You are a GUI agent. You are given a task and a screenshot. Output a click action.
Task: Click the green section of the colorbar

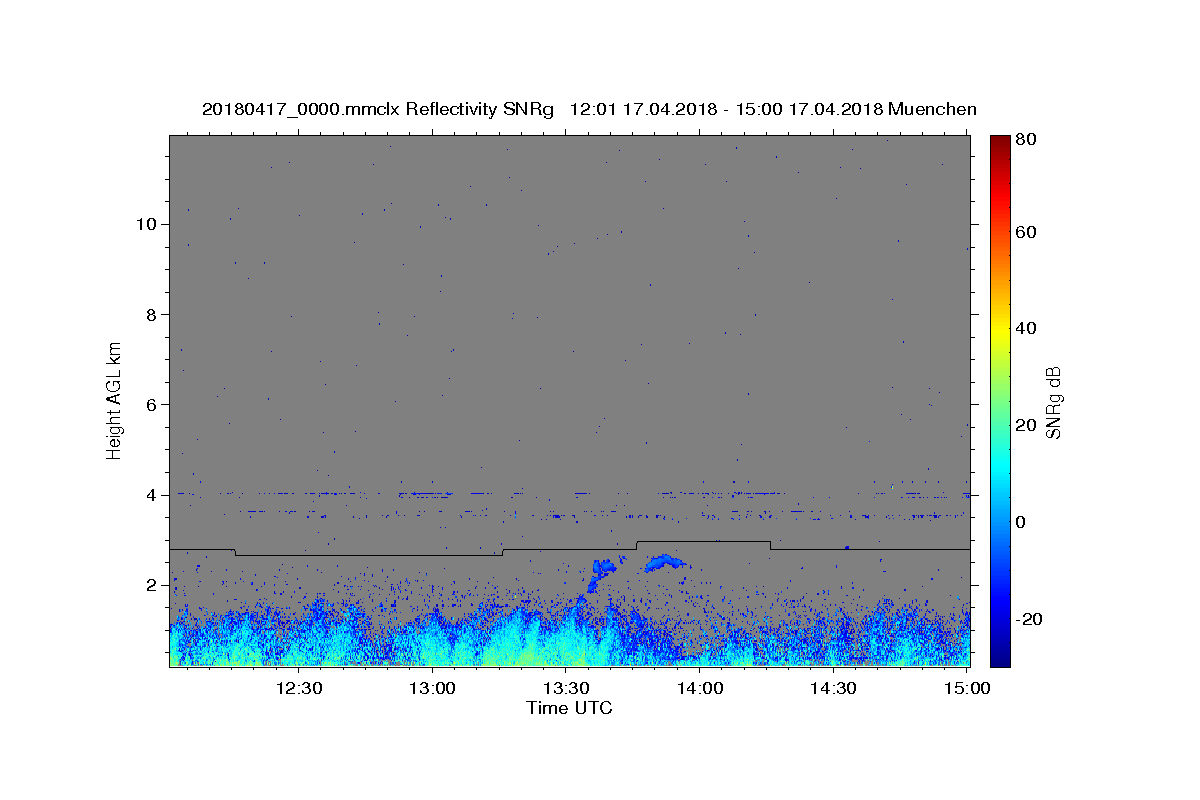click(x=999, y=400)
